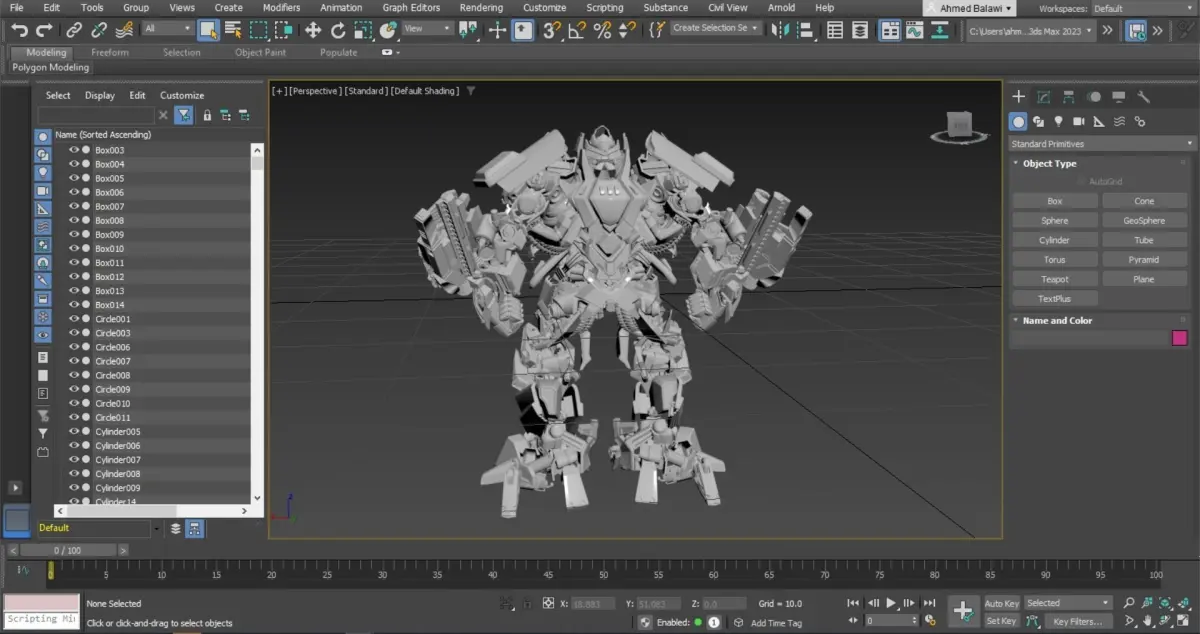The width and height of the screenshot is (1200, 634).
Task: Show the Cameras creation category
Action: (x=1078, y=121)
